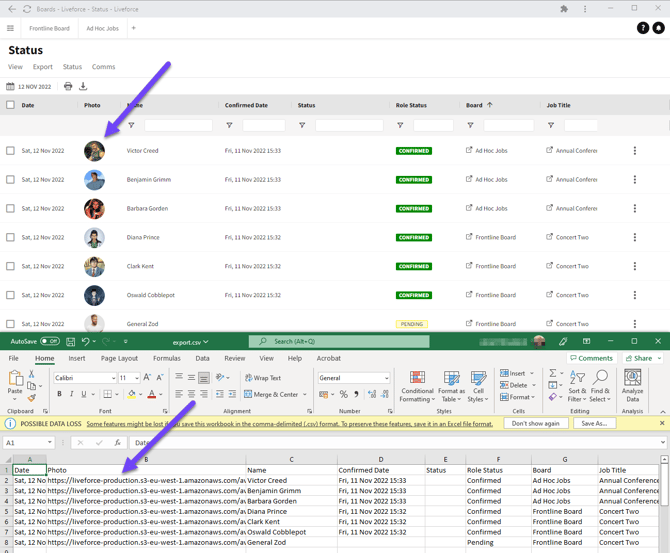This screenshot has width=670, height=553.
Task: Click the Name column filter input field
Action: [x=178, y=125]
